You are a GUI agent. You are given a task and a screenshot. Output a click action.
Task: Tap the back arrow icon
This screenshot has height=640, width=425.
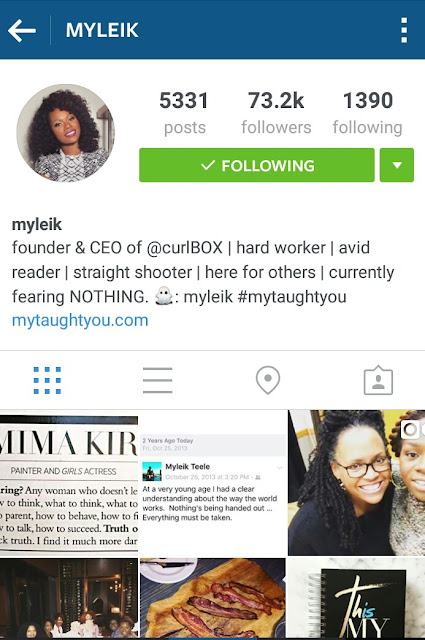(22, 30)
